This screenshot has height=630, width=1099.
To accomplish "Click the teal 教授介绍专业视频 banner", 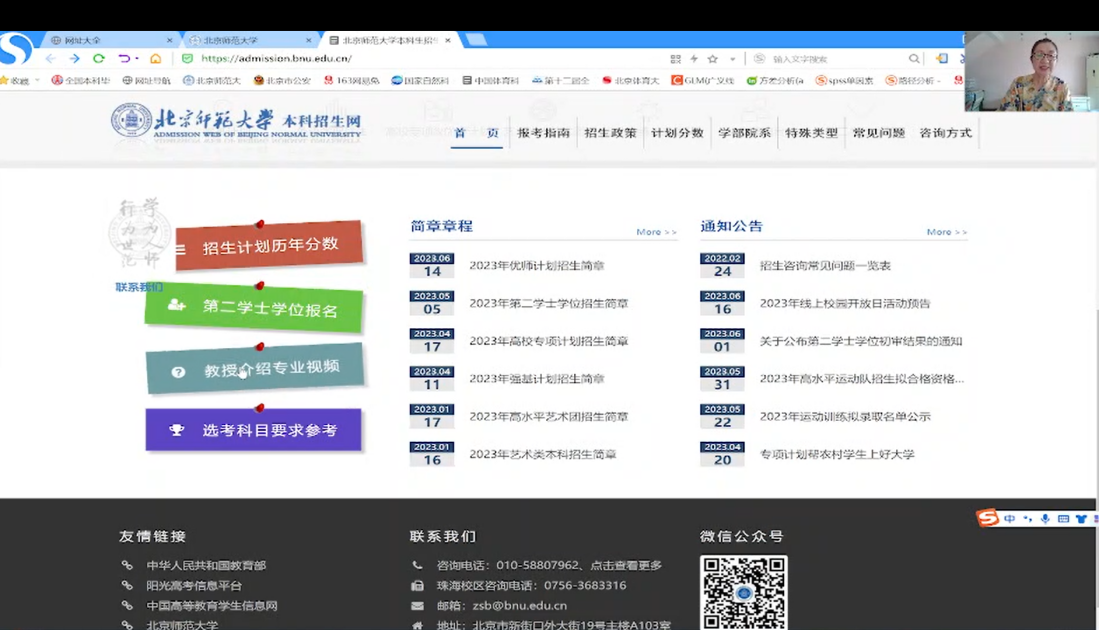I will coord(255,368).
